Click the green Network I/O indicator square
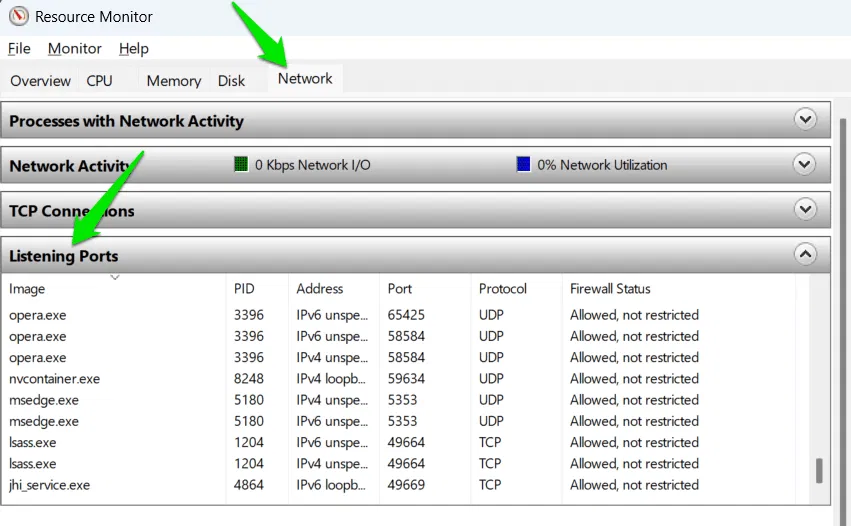 (x=240, y=164)
